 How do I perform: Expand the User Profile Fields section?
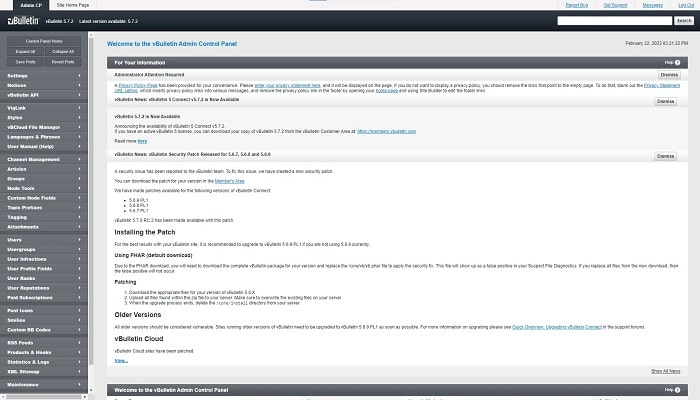tap(44, 269)
